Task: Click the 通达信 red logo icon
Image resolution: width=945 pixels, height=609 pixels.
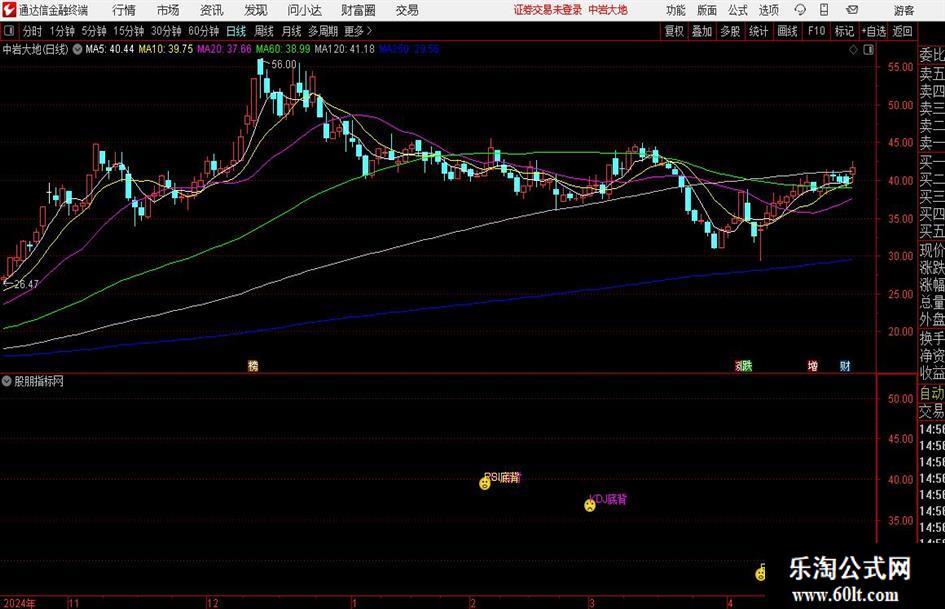Action: (9, 10)
